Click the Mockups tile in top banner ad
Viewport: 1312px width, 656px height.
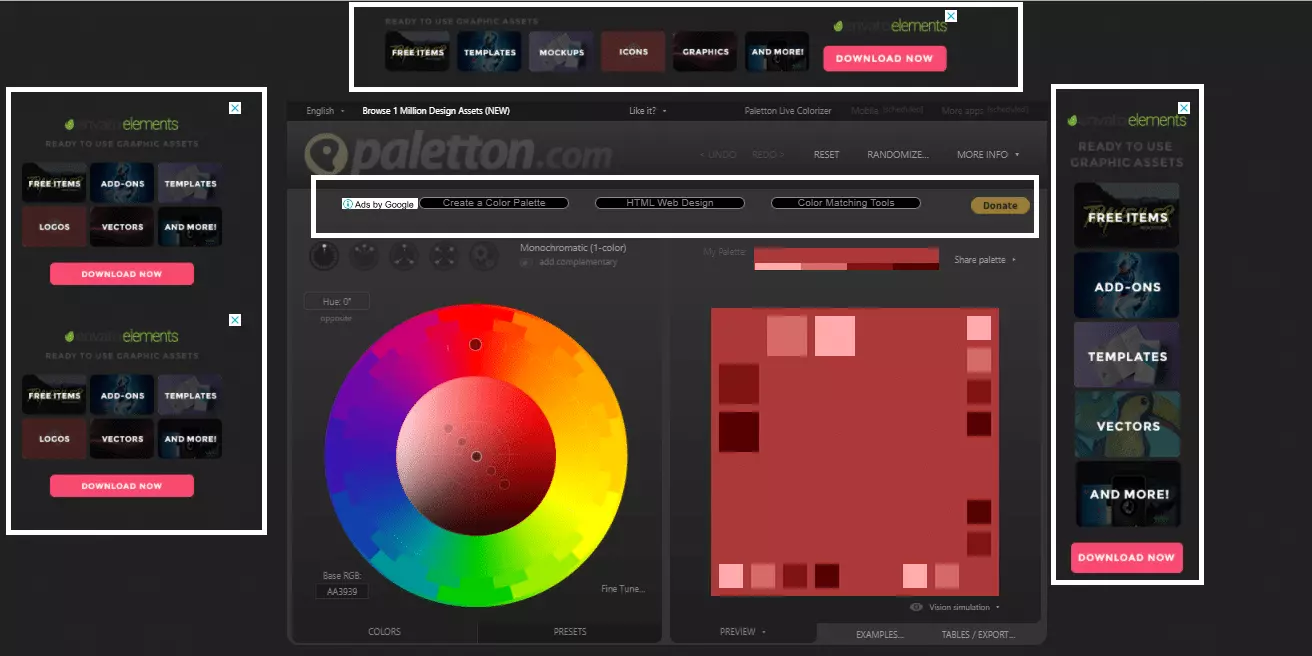coord(561,52)
